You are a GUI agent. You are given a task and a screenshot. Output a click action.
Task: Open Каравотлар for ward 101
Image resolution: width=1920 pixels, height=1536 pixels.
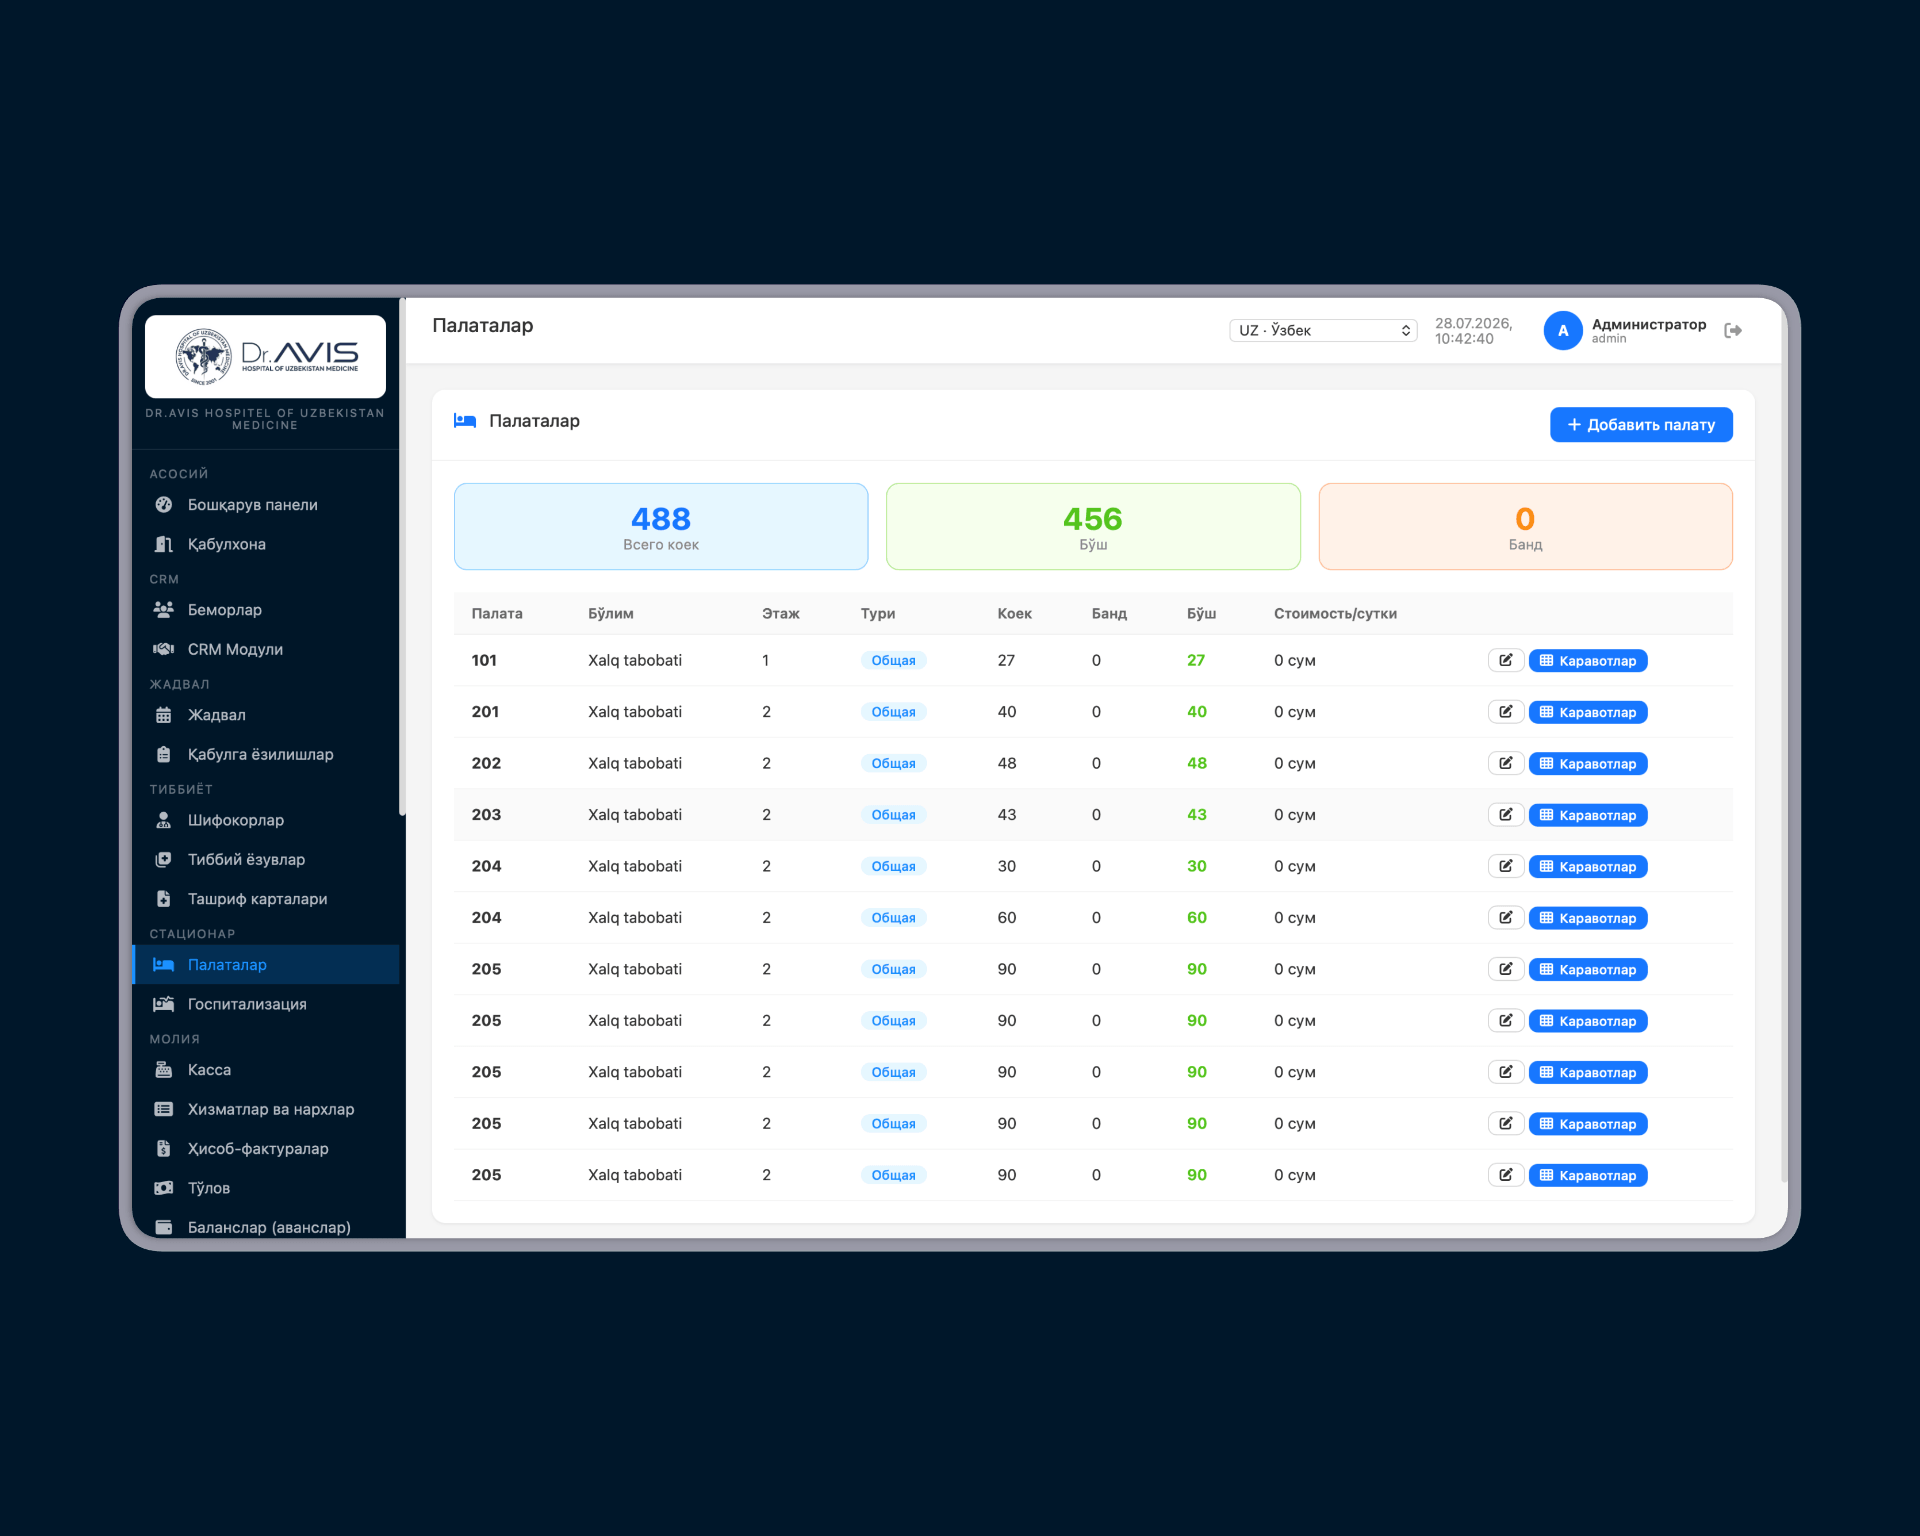tap(1587, 661)
